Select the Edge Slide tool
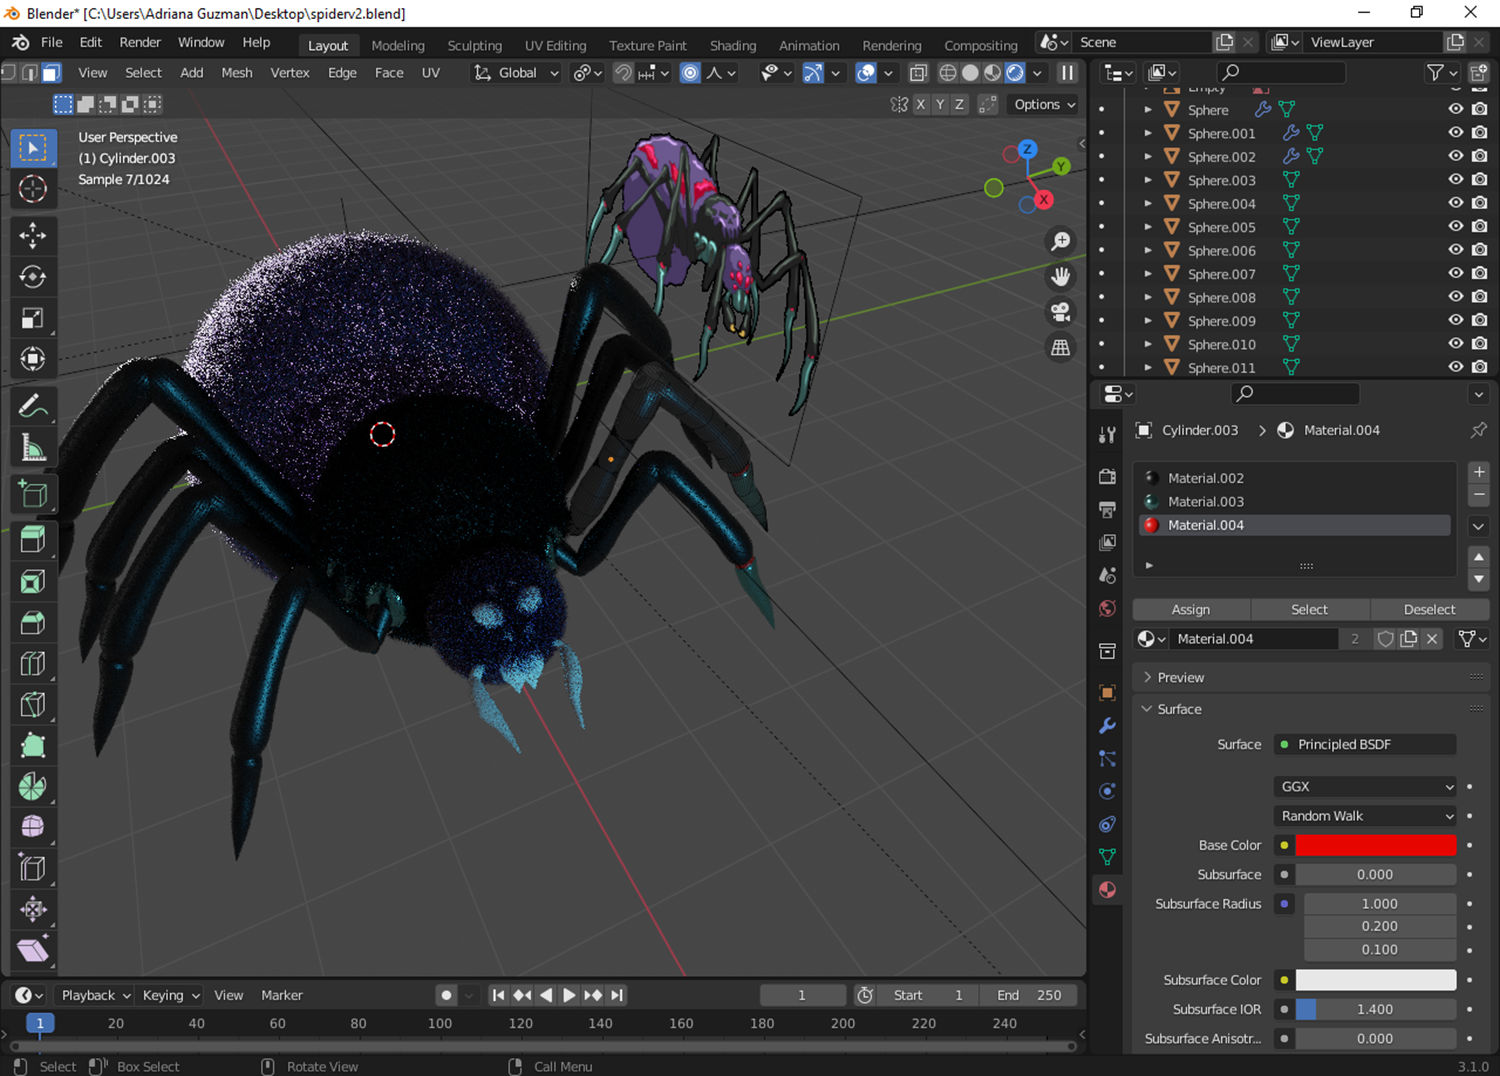 32,868
